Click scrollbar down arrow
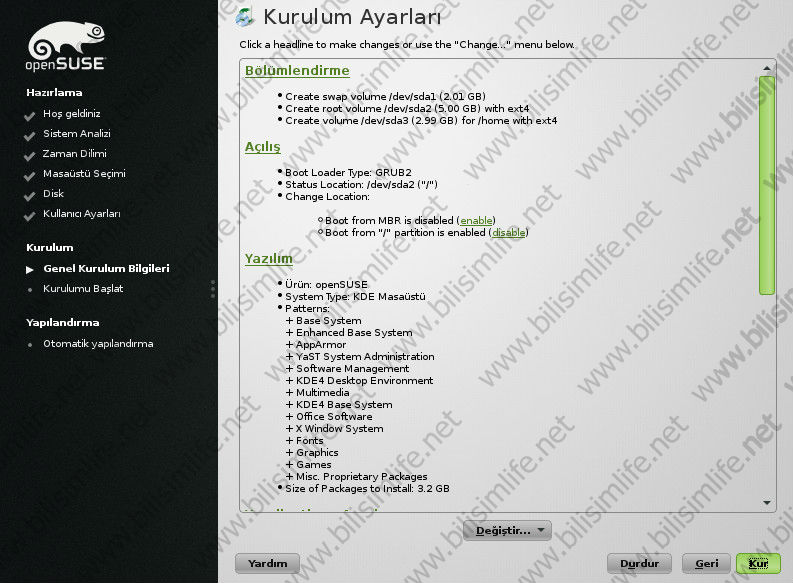 (x=767, y=503)
